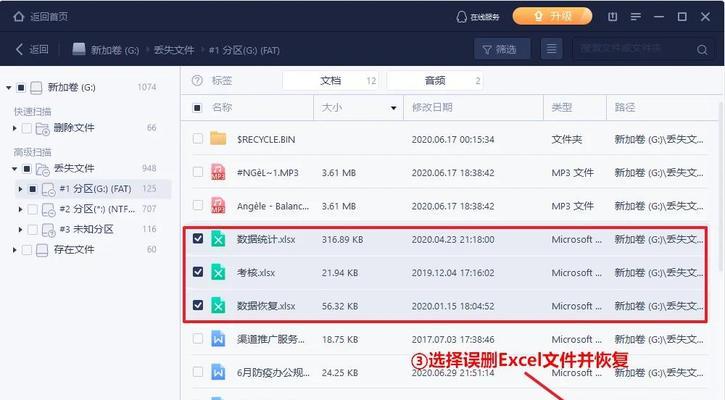This screenshot has height=400, width=725.
Task: Click the 渠道推广服务... Word icon
Action: (218, 339)
